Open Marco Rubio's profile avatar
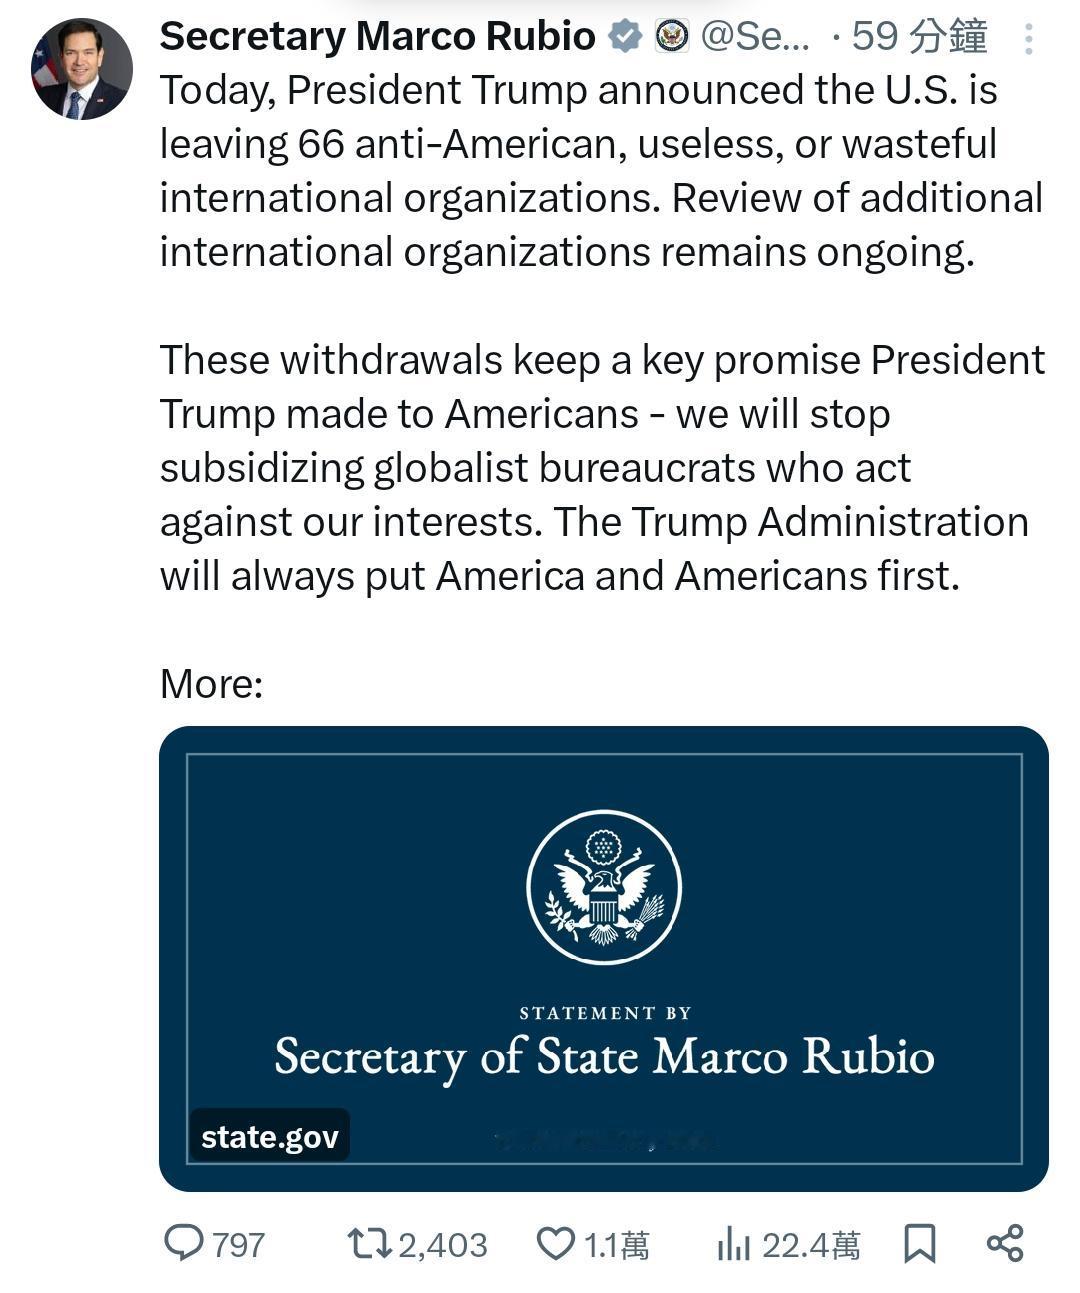Screen dimensions: 1080x1293 pyautogui.click(x=82, y=69)
